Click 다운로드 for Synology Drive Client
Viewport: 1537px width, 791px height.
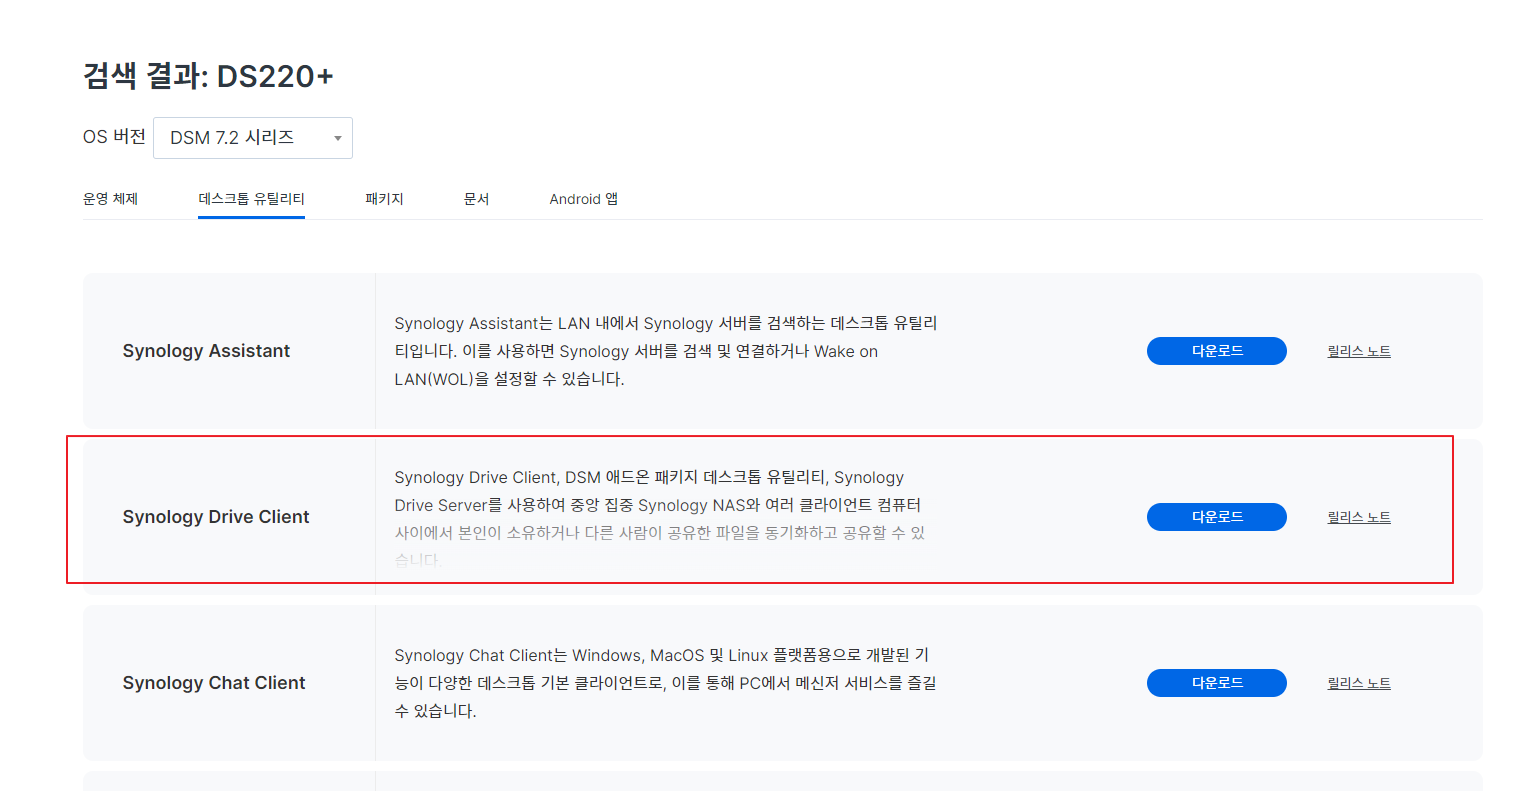pyautogui.click(x=1217, y=517)
